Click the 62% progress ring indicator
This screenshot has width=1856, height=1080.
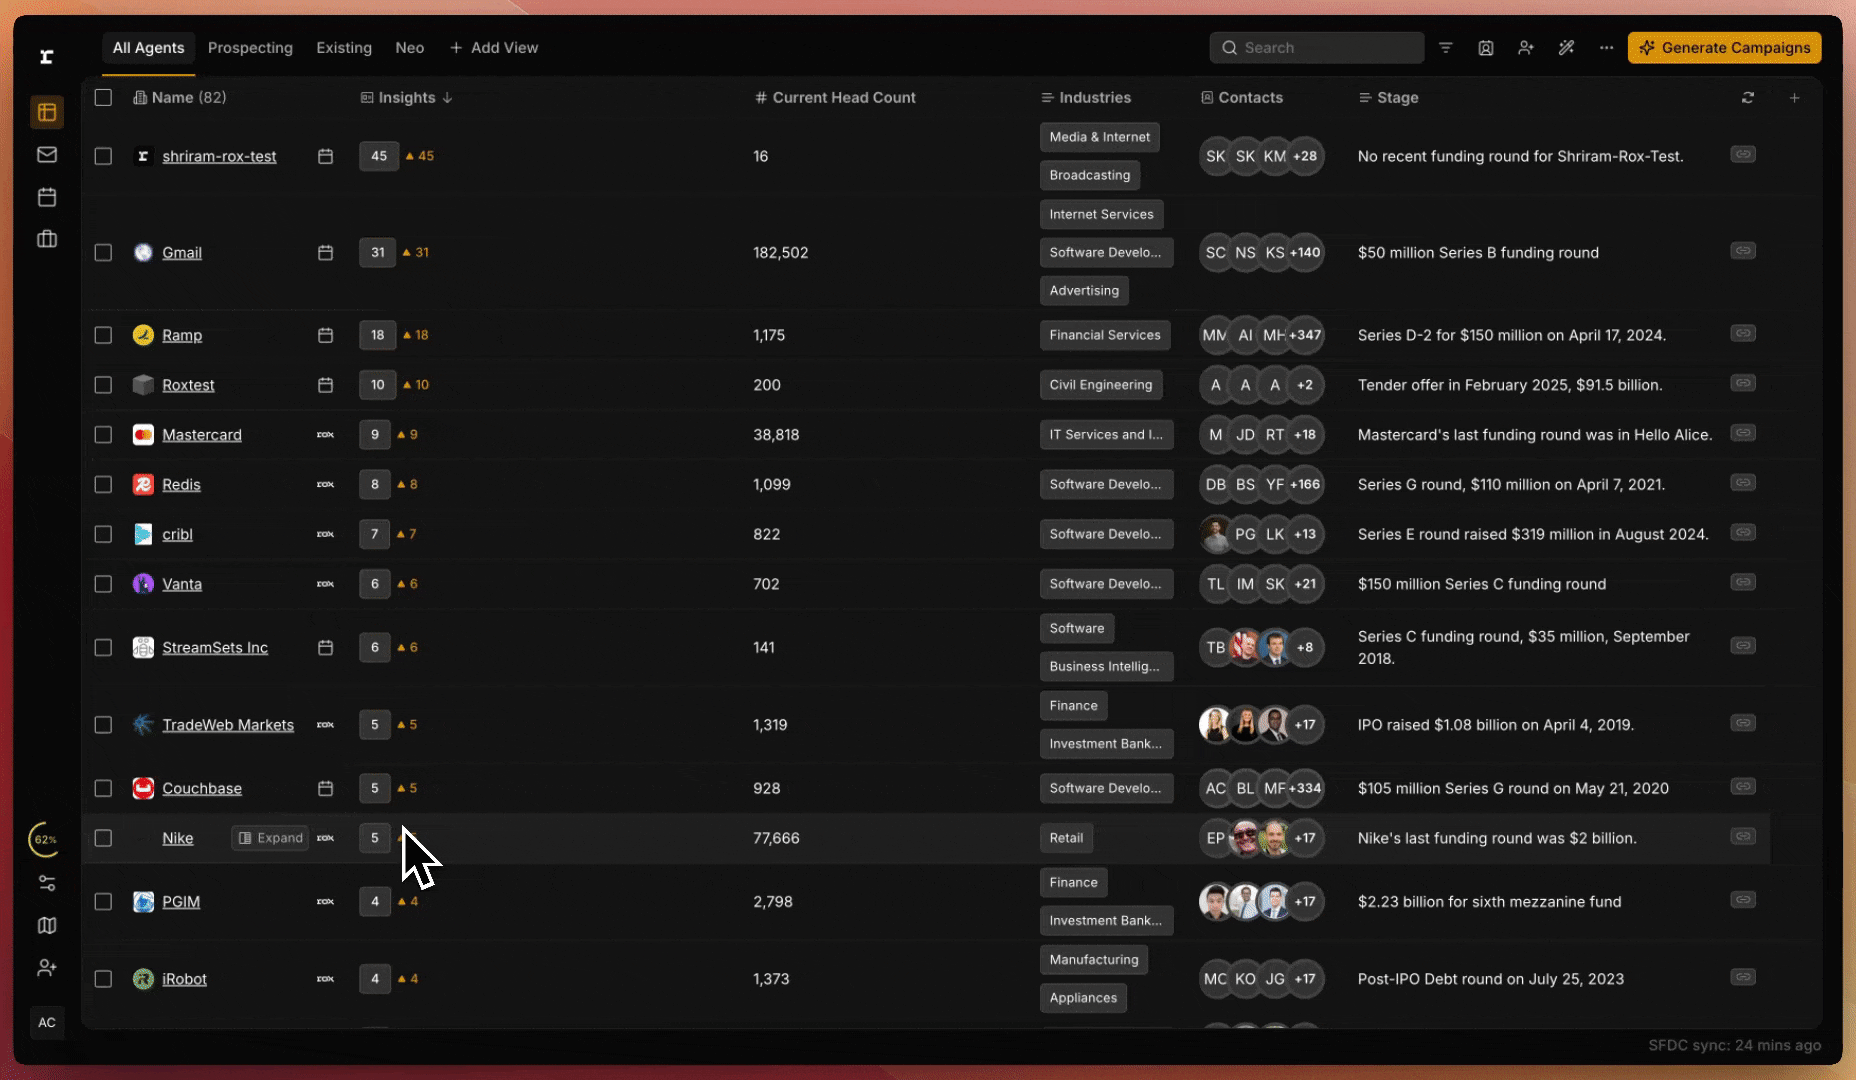click(46, 840)
